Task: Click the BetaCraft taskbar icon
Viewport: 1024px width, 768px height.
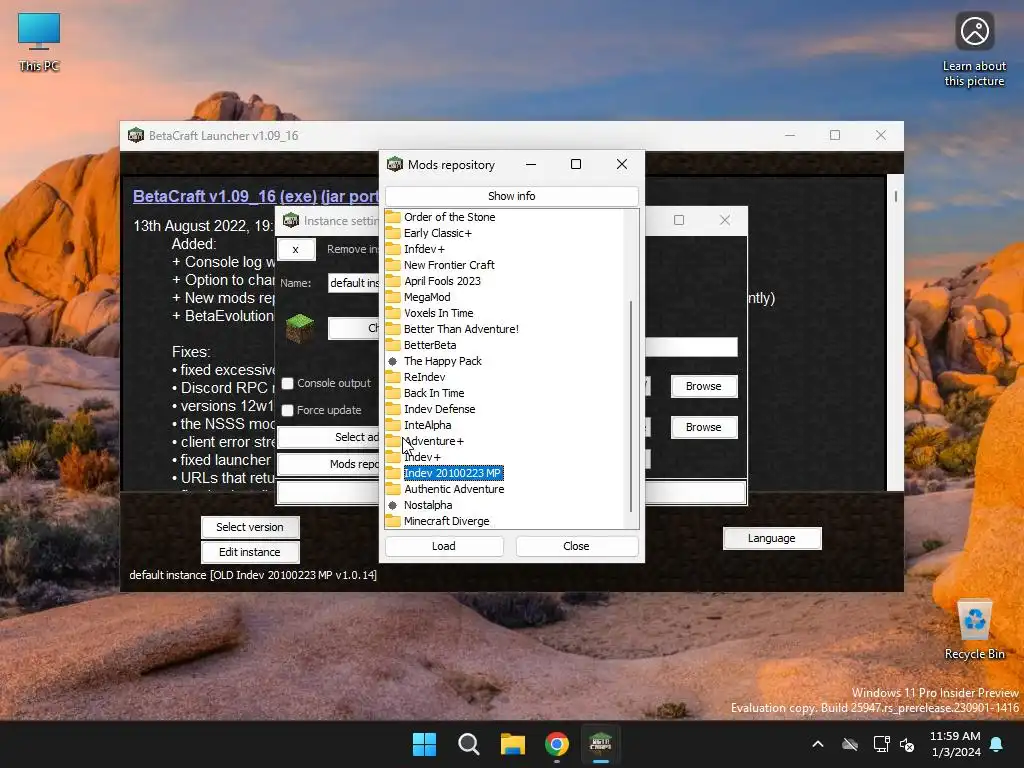Action: pyautogui.click(x=601, y=744)
